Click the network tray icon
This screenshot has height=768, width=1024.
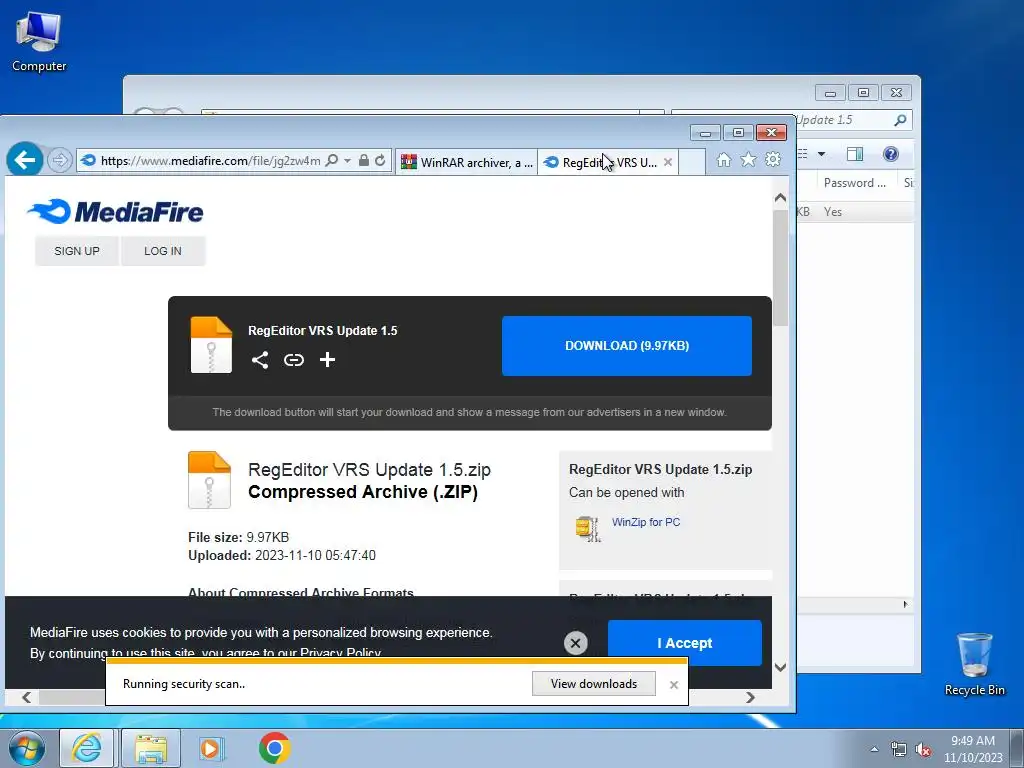pyautogui.click(x=899, y=750)
